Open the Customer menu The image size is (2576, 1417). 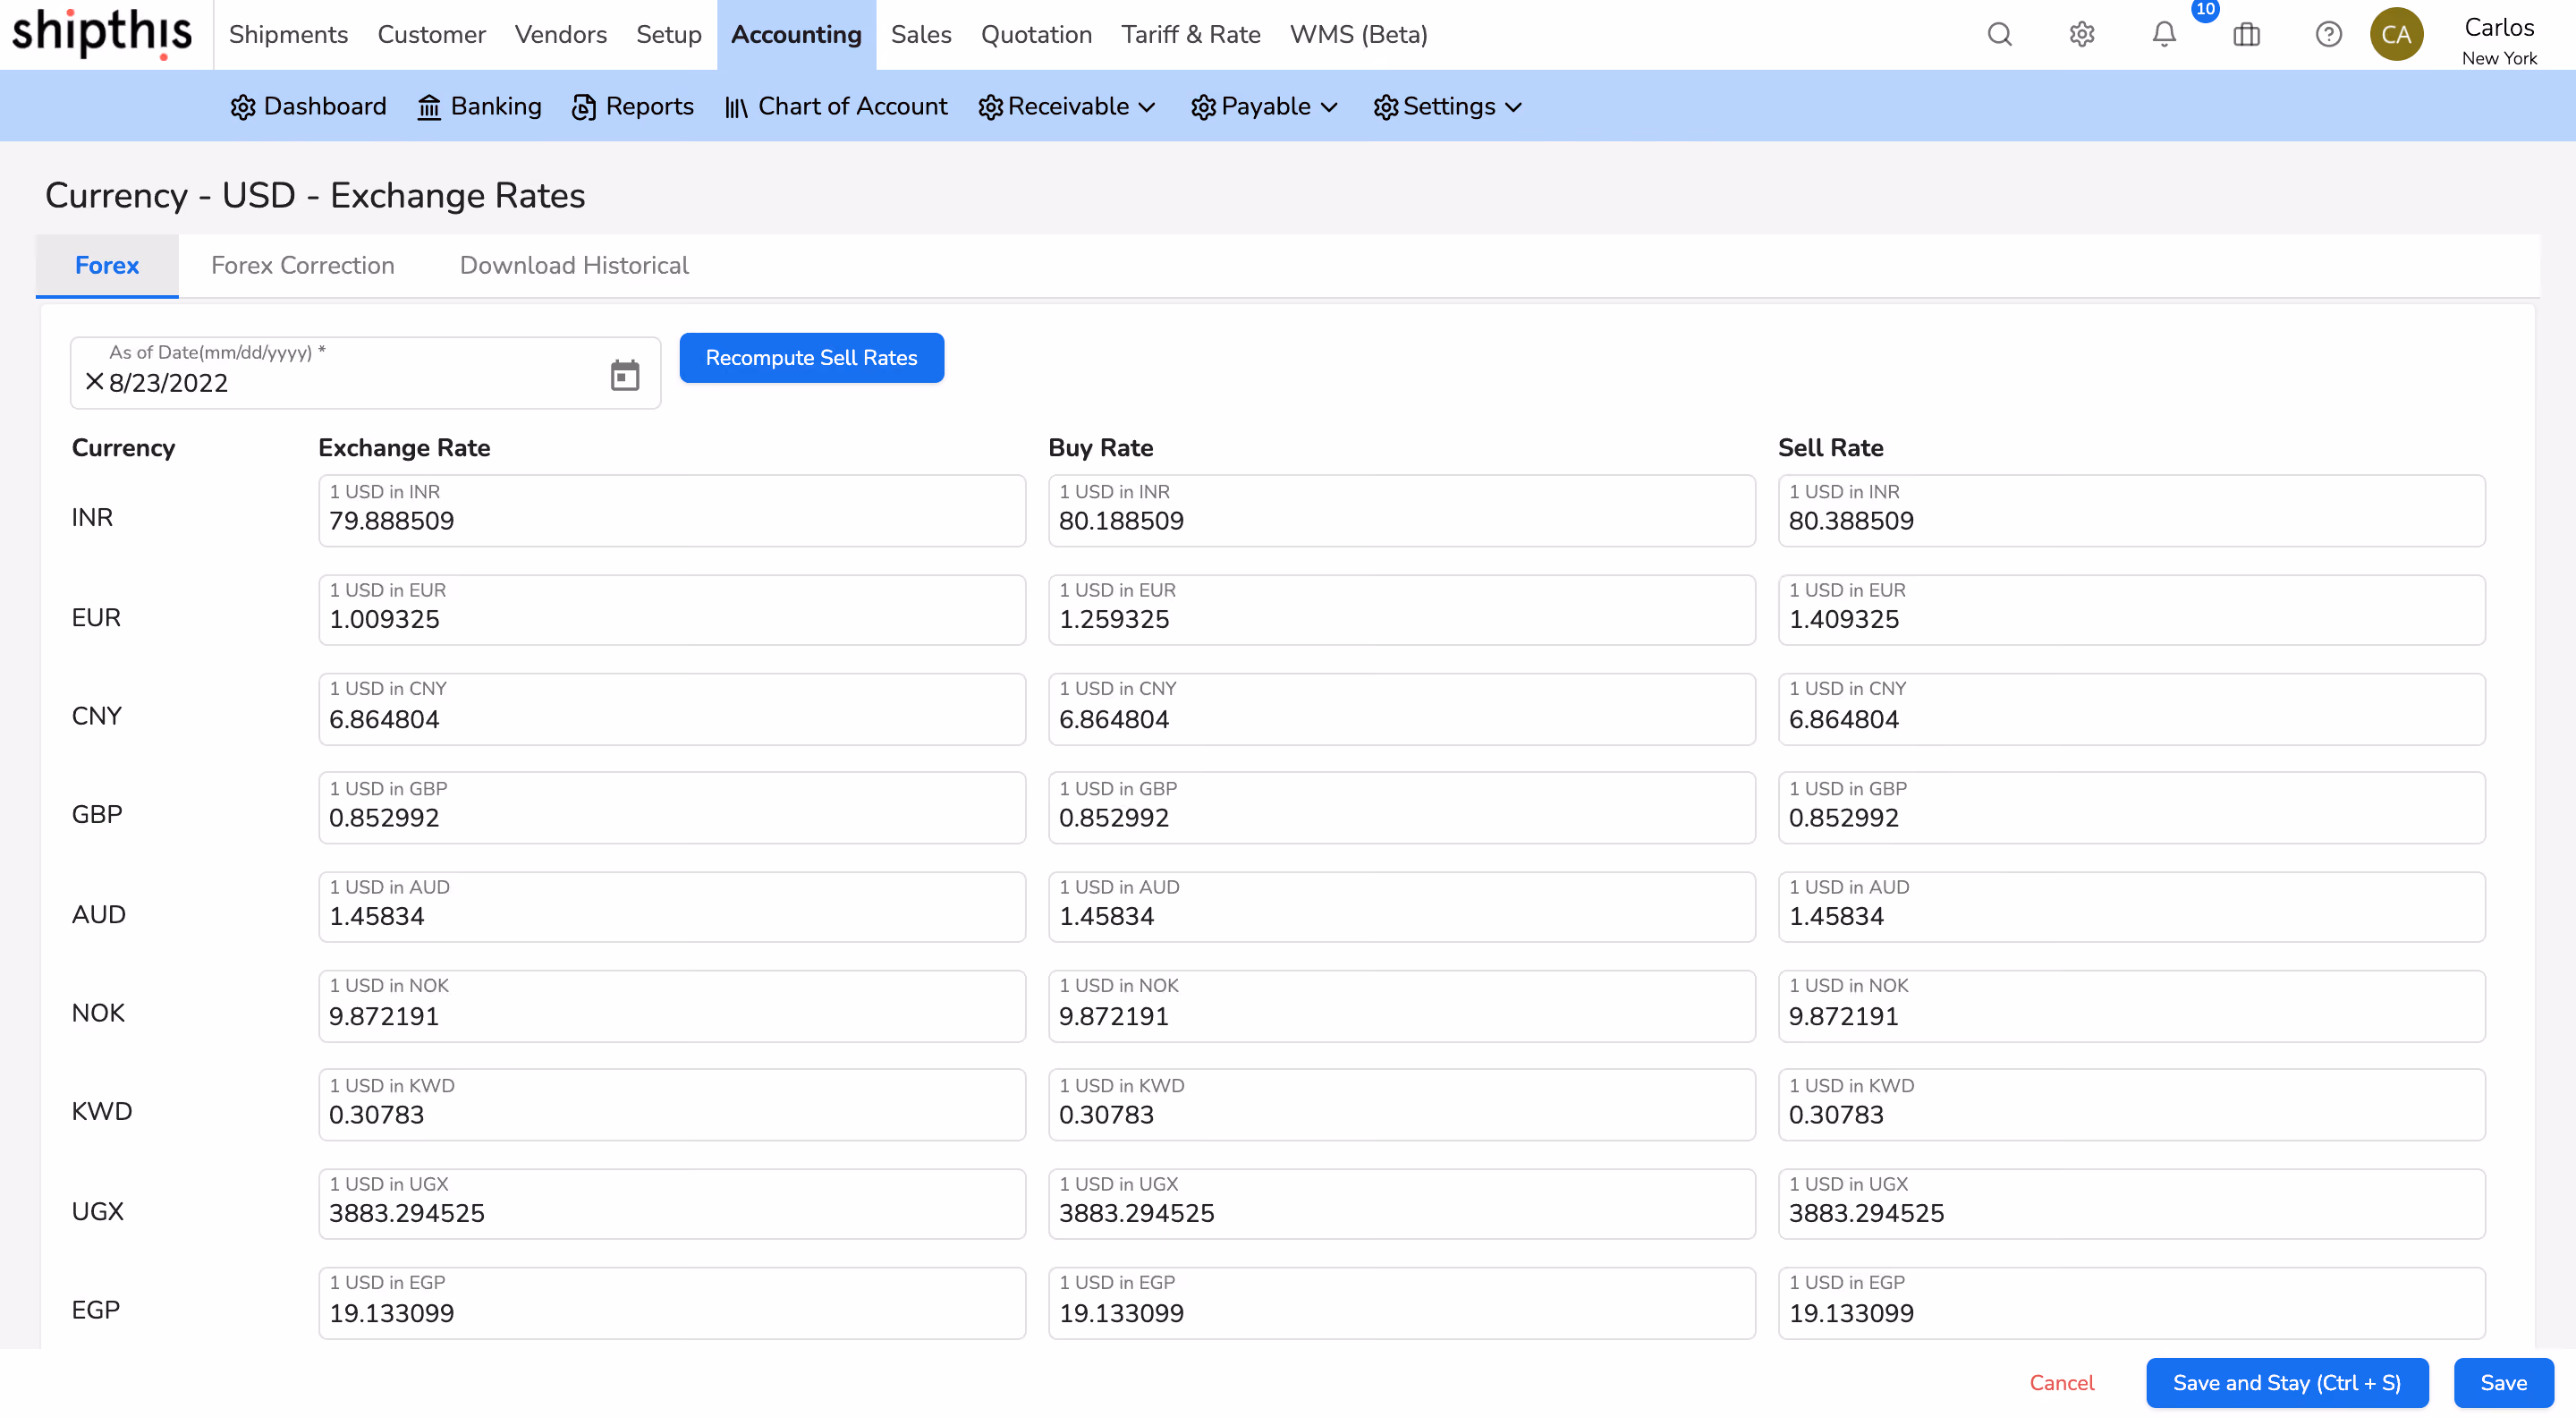pyautogui.click(x=431, y=34)
